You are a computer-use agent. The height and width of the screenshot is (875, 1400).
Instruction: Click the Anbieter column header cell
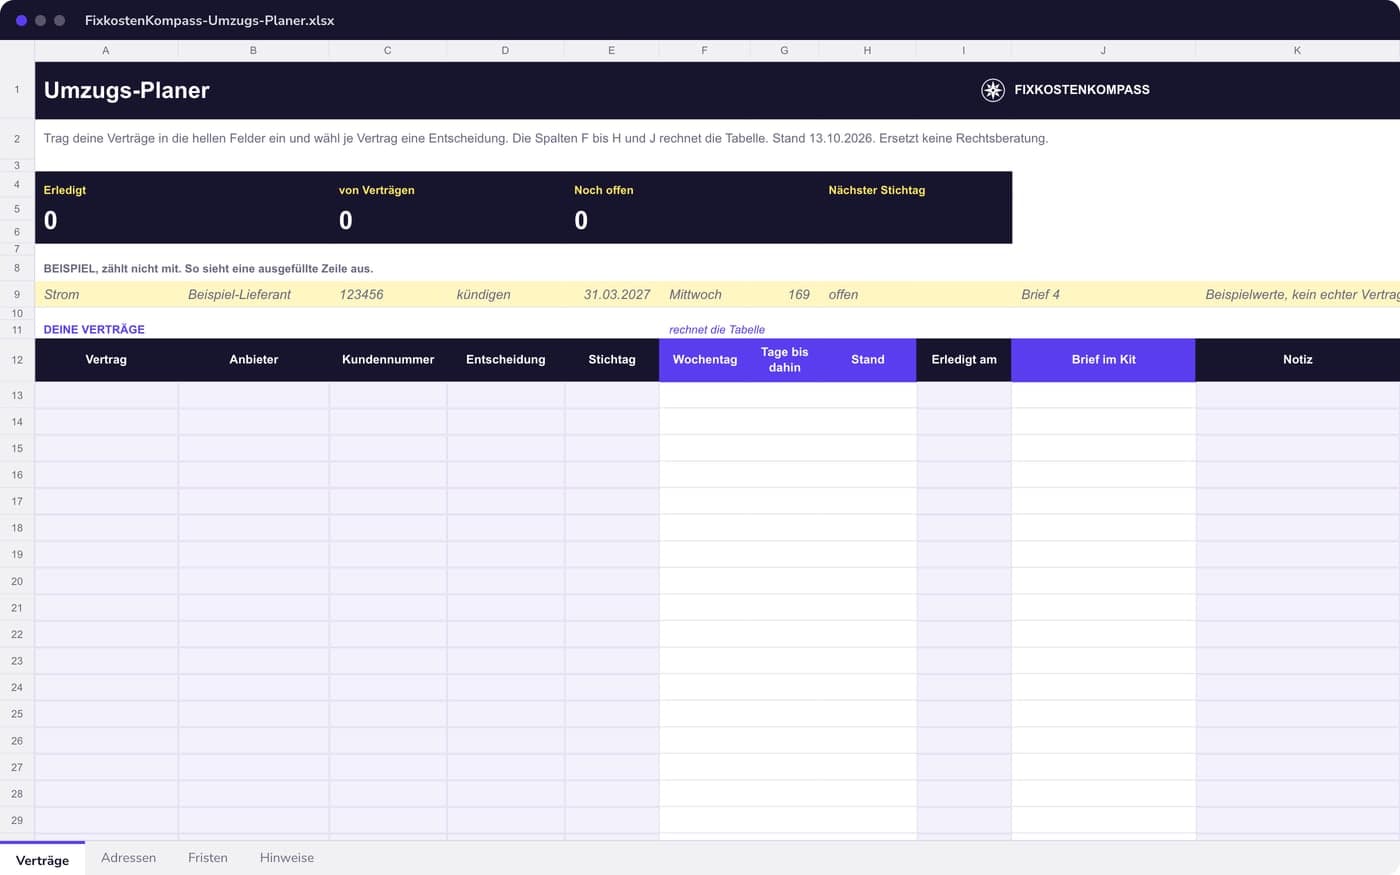click(254, 360)
